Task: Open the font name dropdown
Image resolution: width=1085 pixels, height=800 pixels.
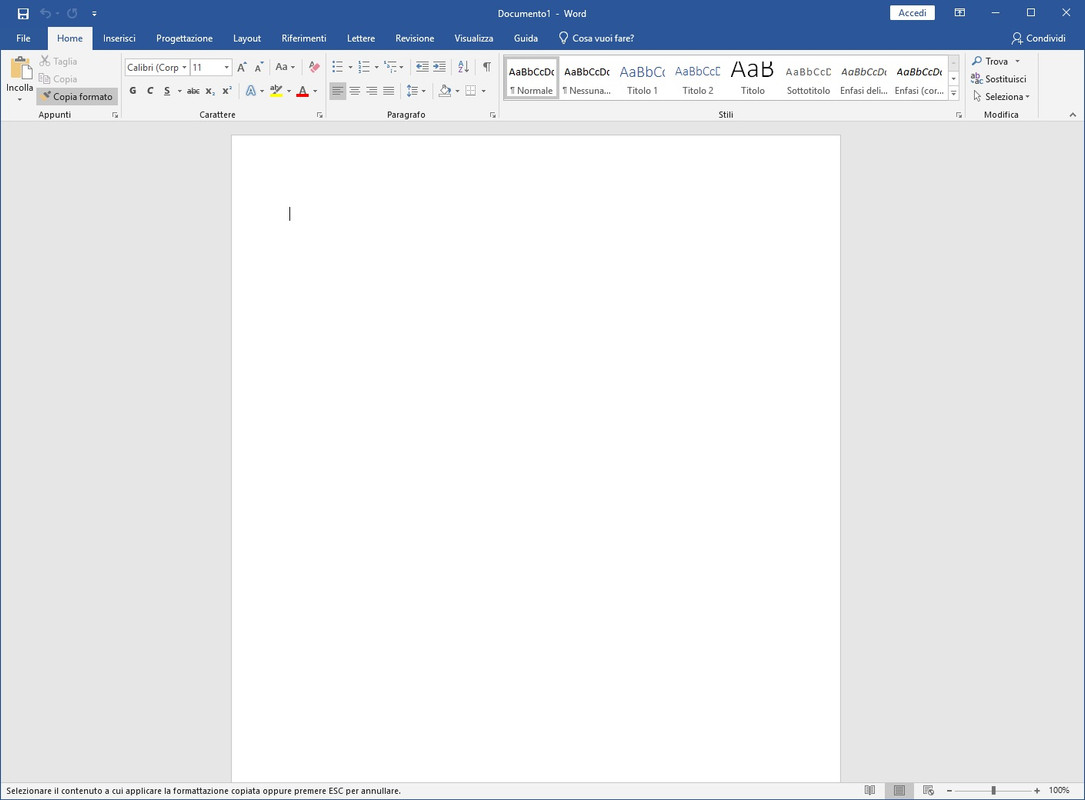Action: 185,67
